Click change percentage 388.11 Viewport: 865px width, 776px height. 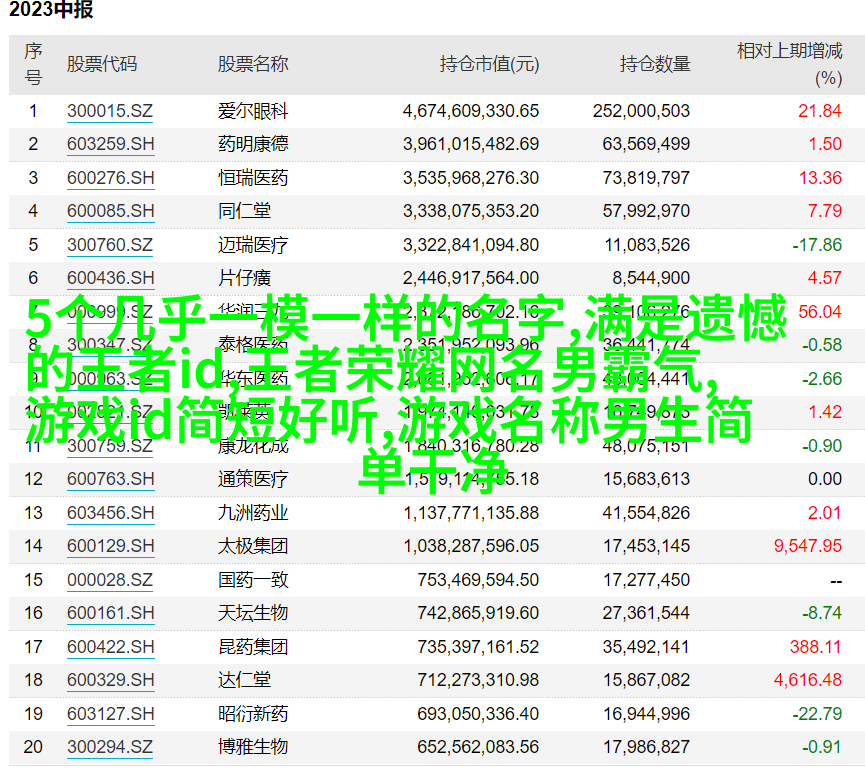pos(815,647)
